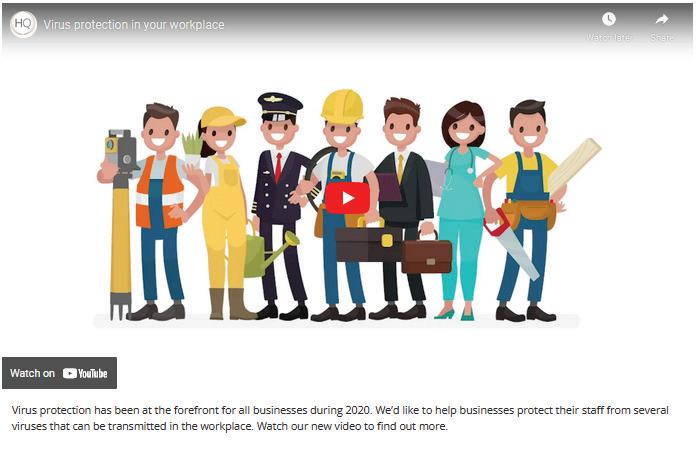Click the YouTube logo in Watch on button
The height and width of the screenshot is (450, 698).
click(x=85, y=373)
